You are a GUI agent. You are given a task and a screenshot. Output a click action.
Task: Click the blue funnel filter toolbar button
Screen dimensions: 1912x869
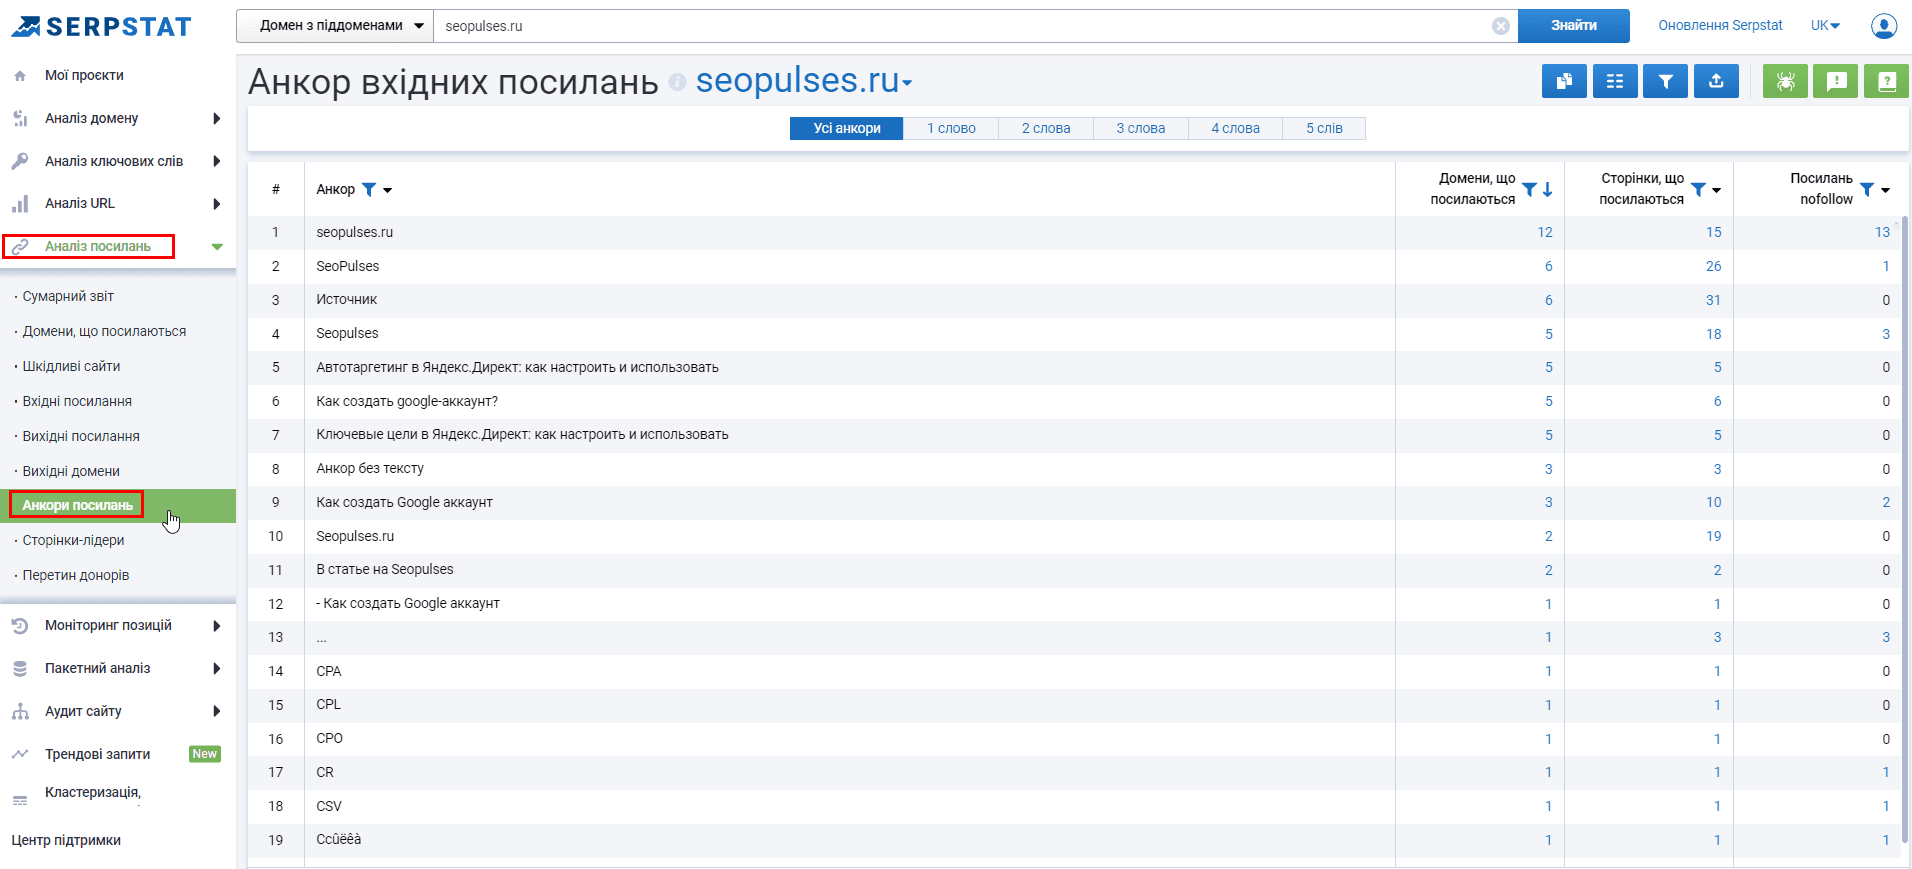click(x=1665, y=81)
